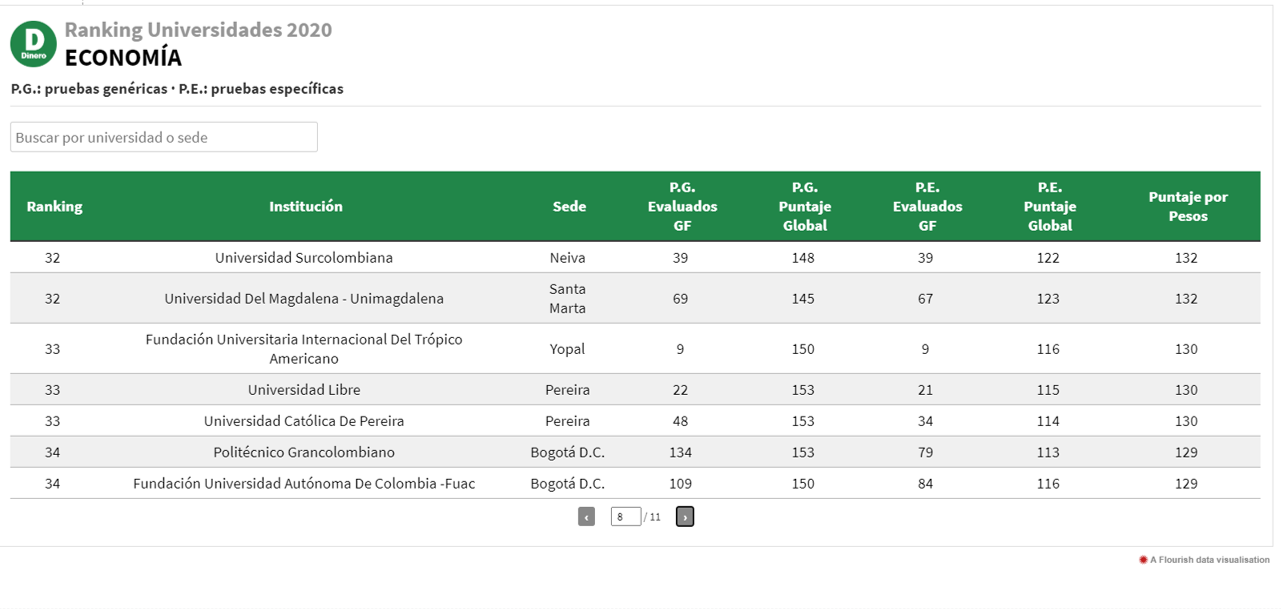The image size is (1281, 609).
Task: Click ranking 34 in Politécnico Grancolombiano row
Action: click(x=53, y=453)
